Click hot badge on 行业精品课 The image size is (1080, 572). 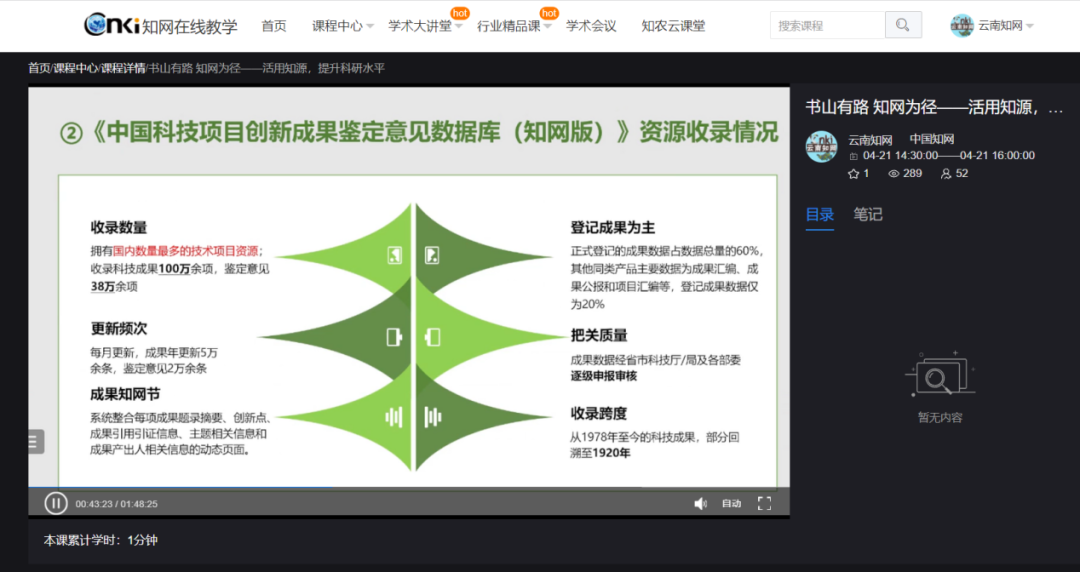pos(549,13)
